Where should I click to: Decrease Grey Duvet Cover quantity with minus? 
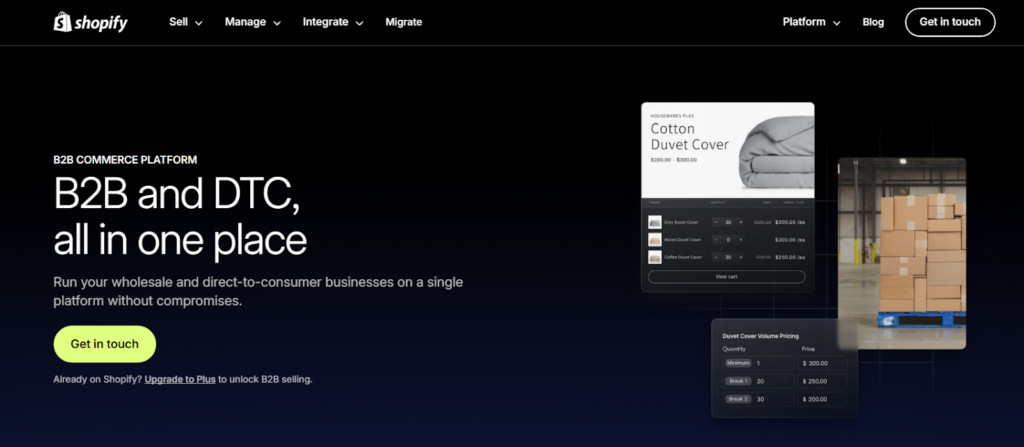(716, 222)
